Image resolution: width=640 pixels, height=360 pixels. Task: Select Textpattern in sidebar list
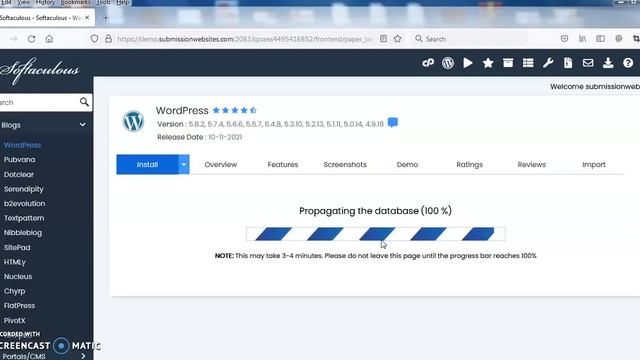pos(24,218)
